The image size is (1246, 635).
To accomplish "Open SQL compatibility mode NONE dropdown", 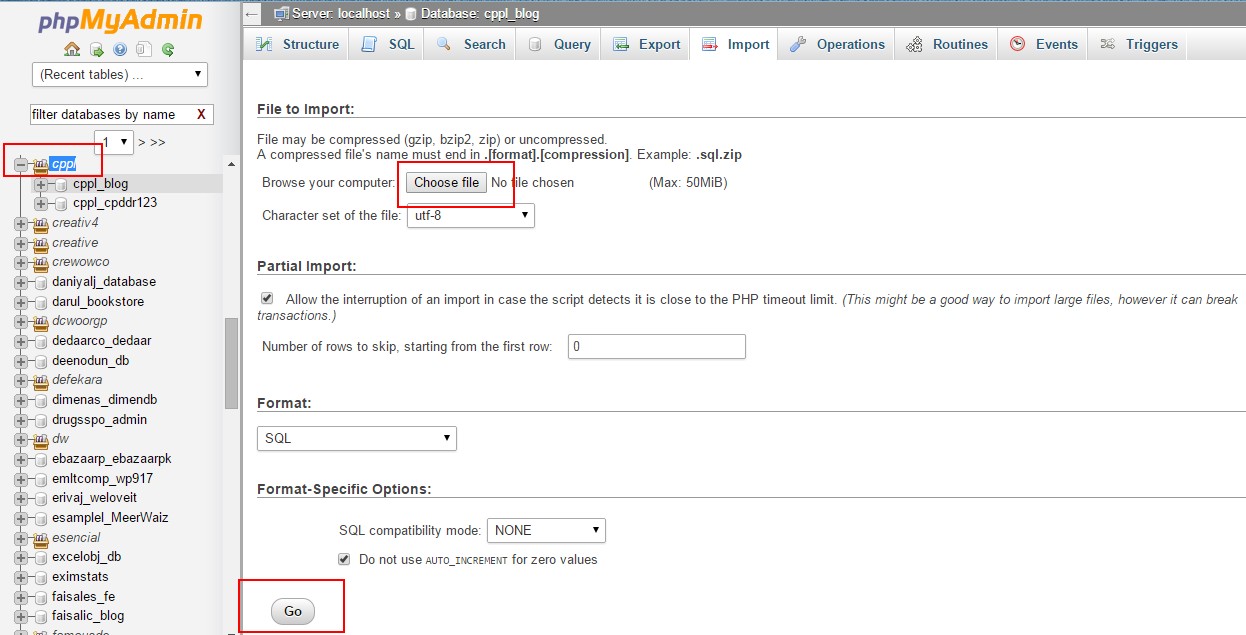I will click(x=546, y=530).
